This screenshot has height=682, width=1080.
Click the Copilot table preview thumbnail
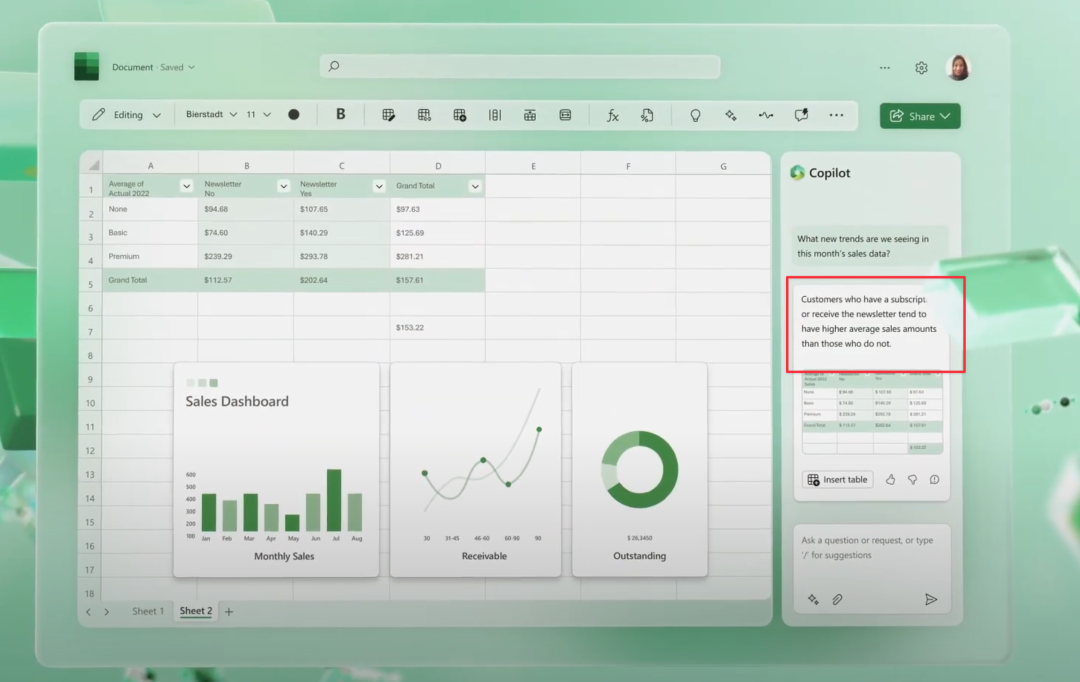pos(872,413)
